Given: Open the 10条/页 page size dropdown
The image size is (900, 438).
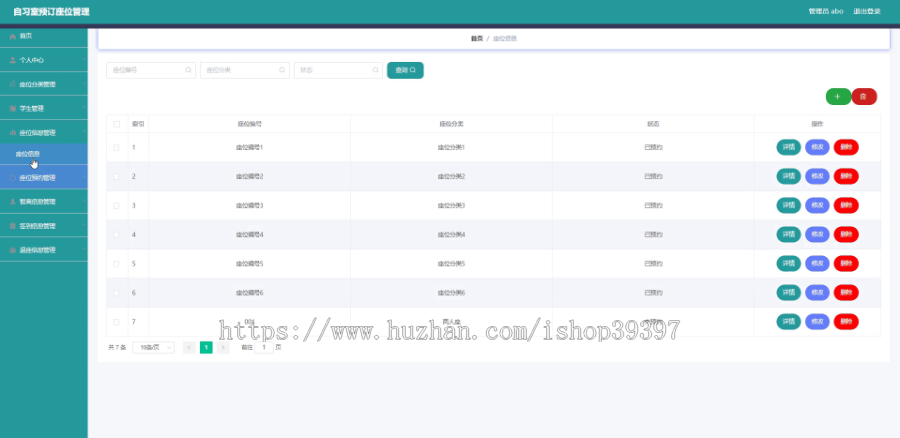Looking at the screenshot, I should (153, 347).
